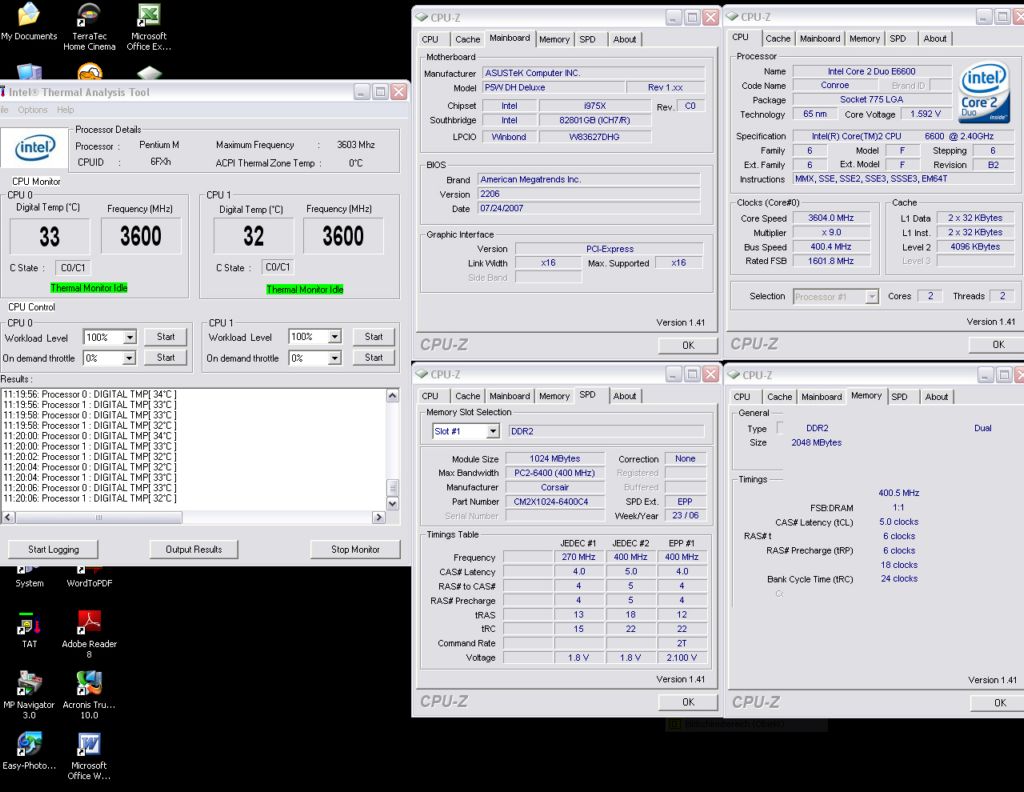Screen dimensions: 1024x792
Task: Open Easy-Photo desktop icon
Action: pos(29,751)
